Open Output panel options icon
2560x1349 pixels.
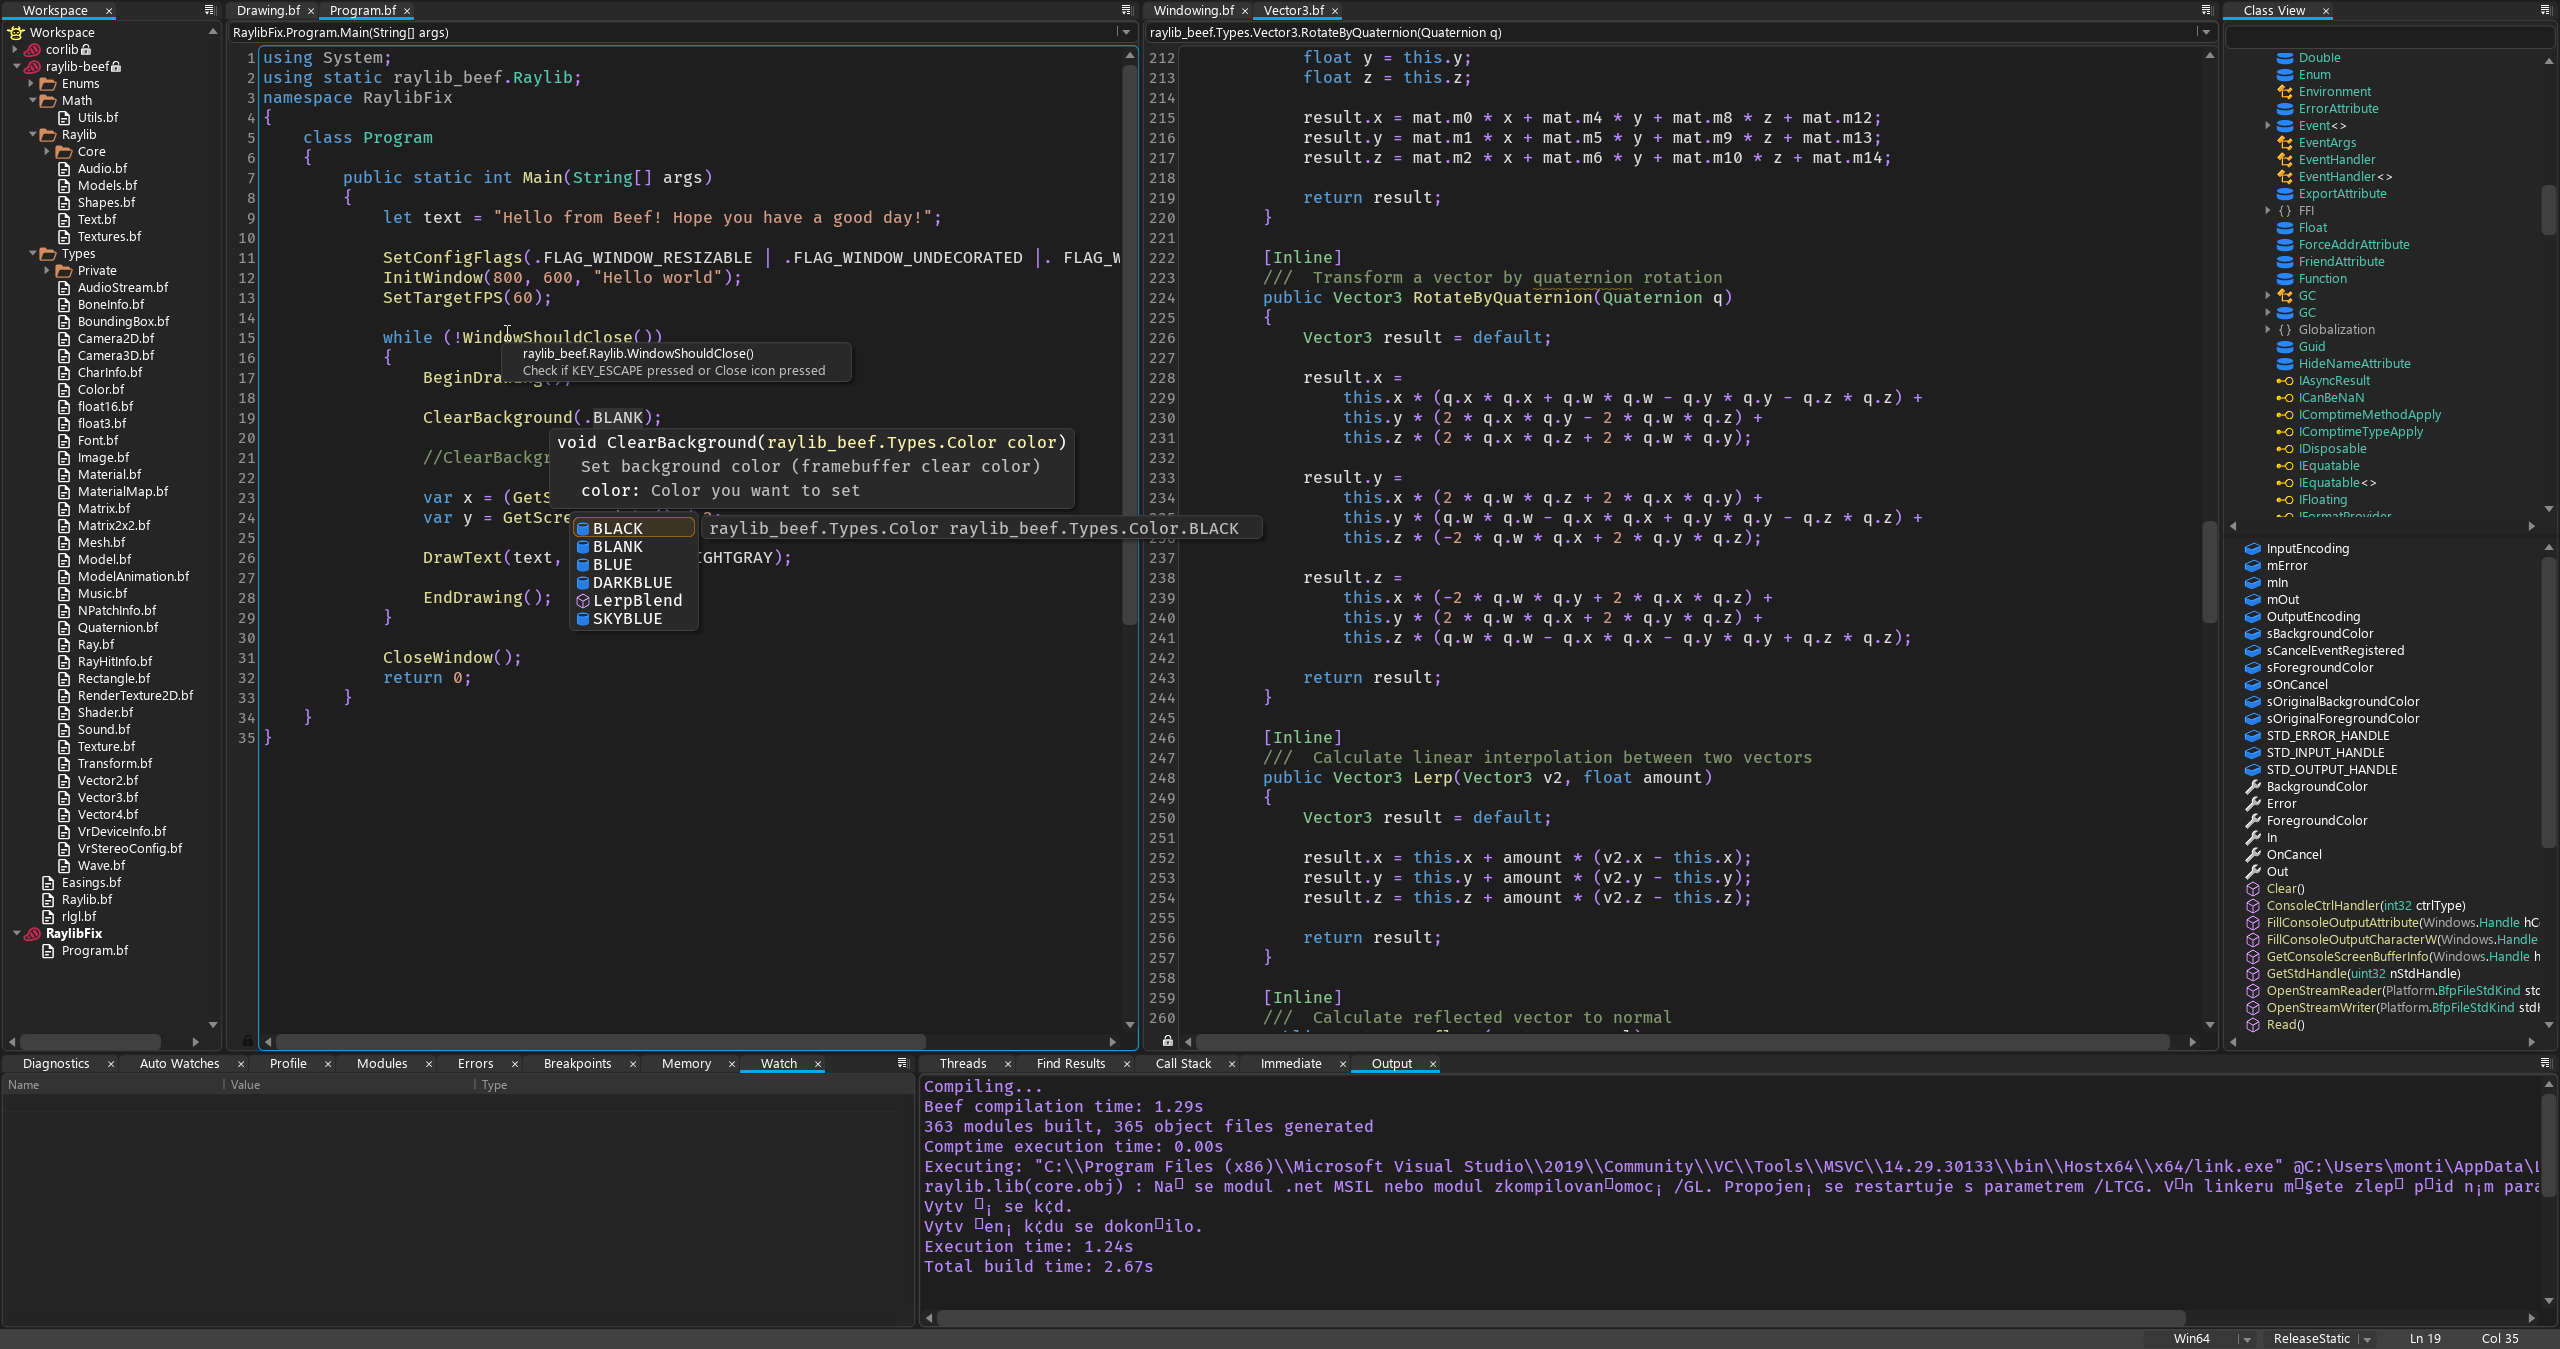(2545, 1063)
